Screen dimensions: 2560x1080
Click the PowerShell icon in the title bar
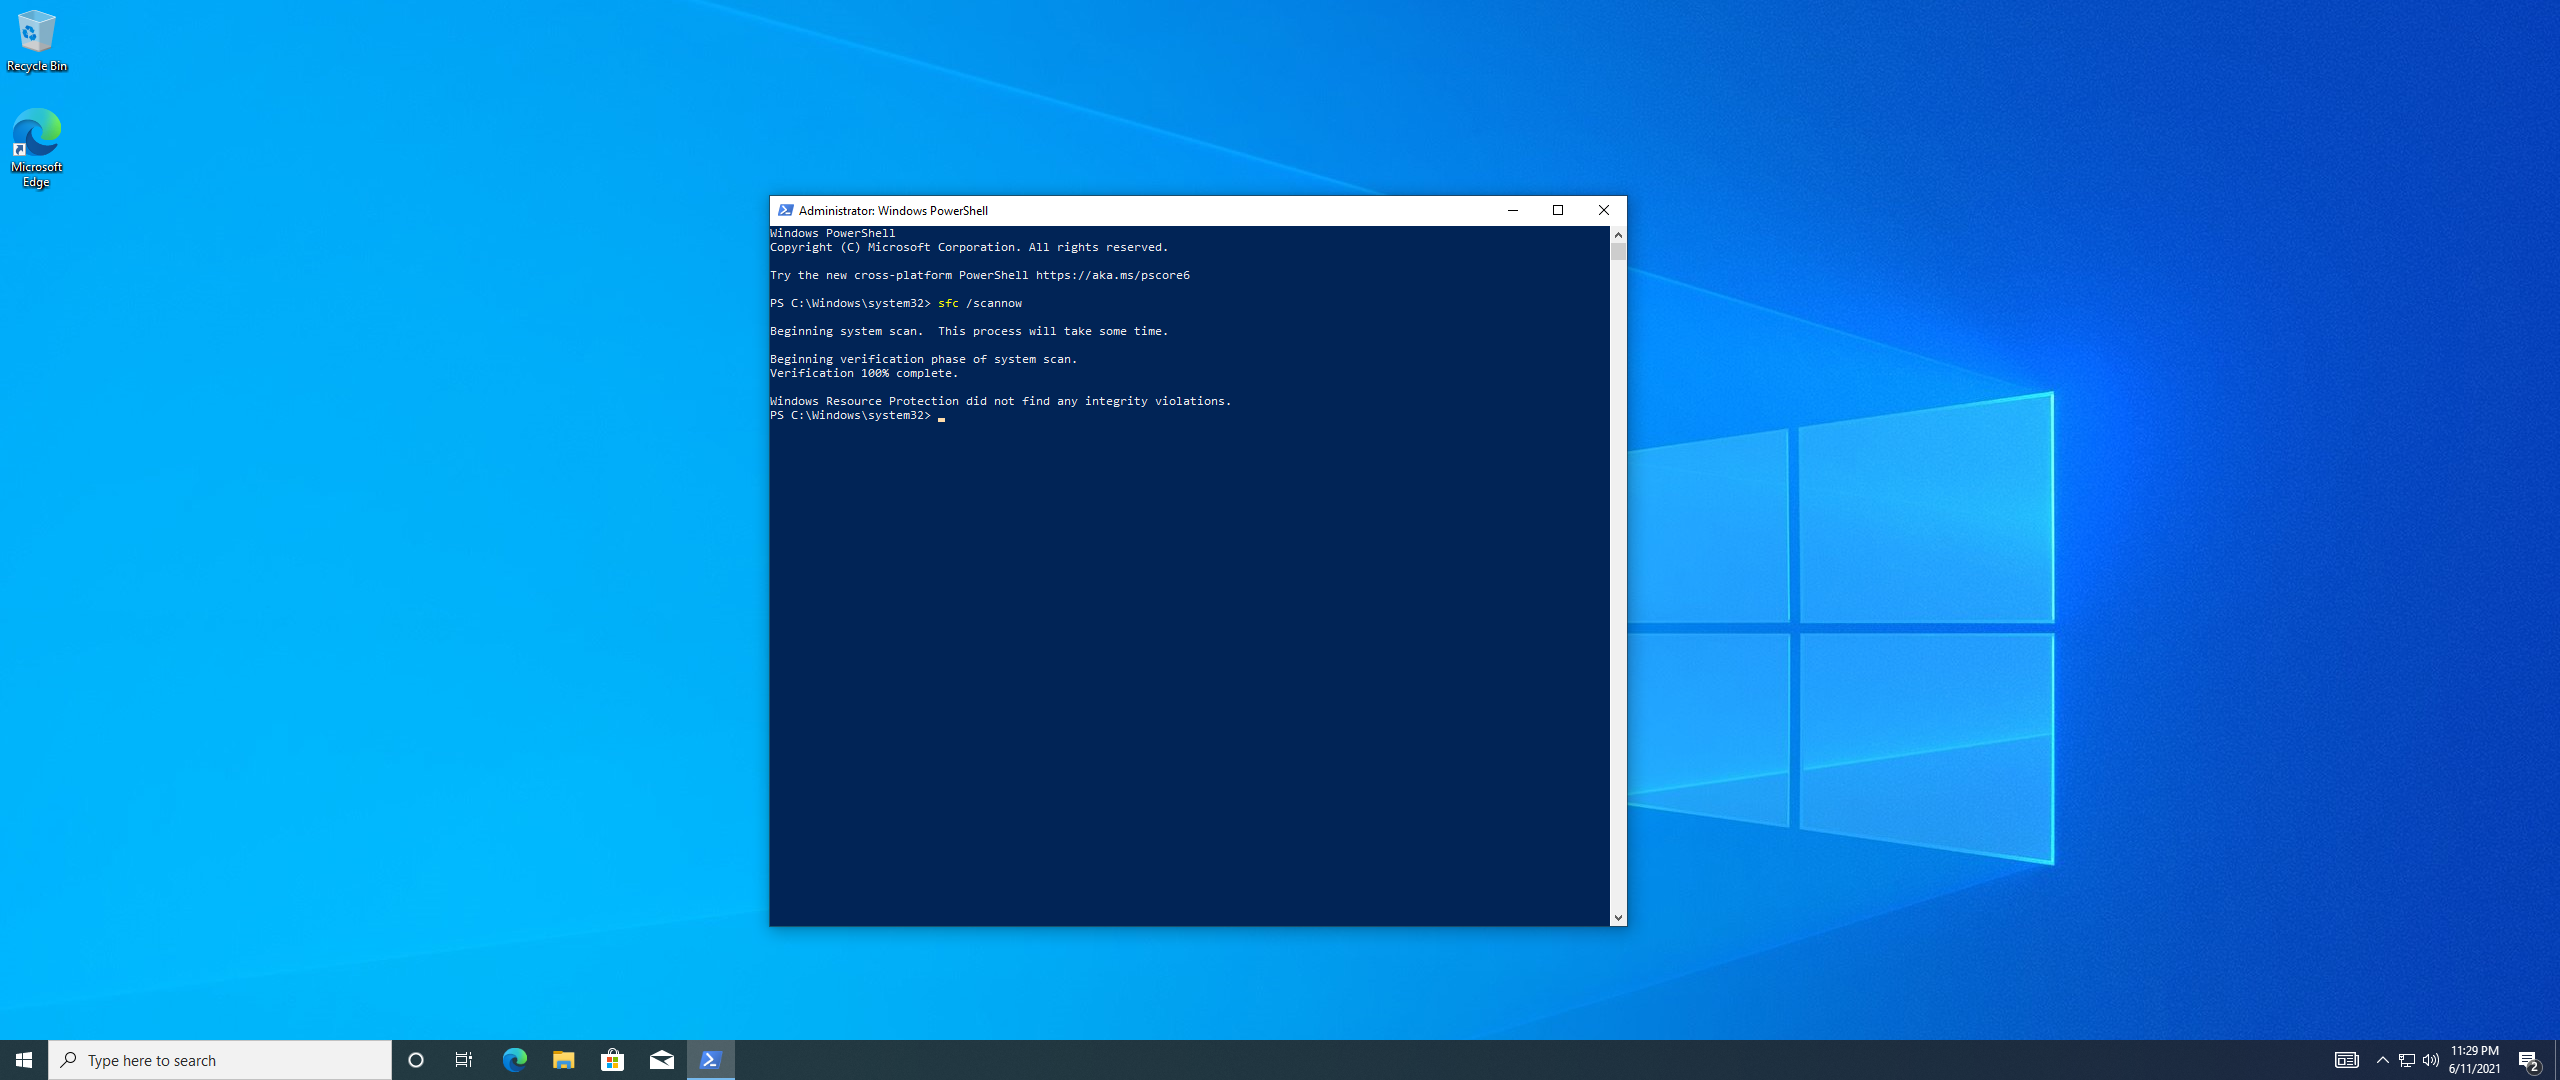[785, 211]
